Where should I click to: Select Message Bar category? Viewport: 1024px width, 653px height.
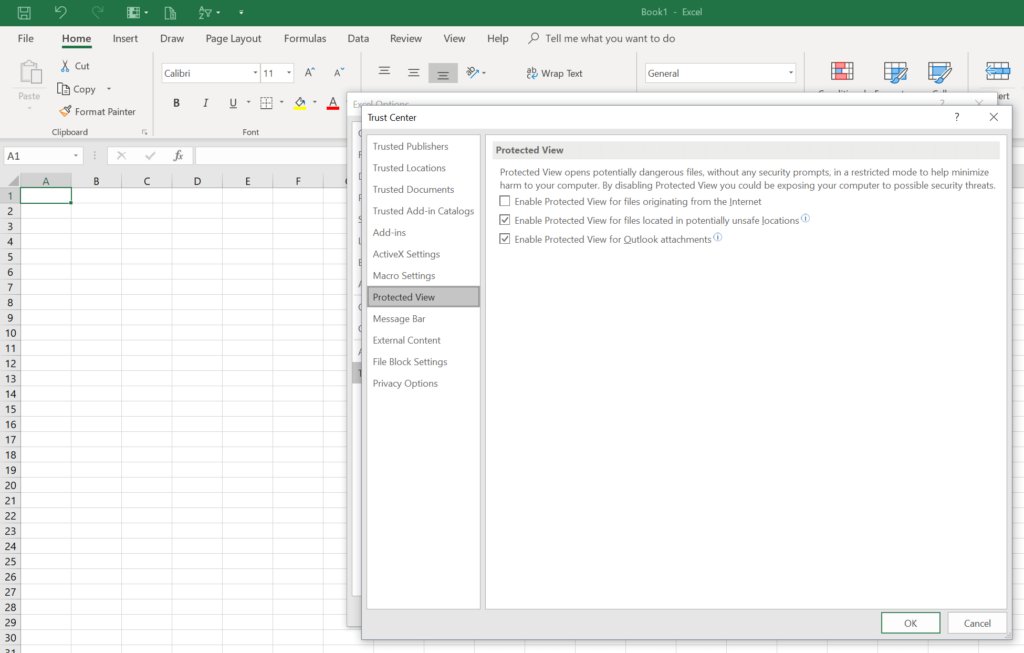423,319
